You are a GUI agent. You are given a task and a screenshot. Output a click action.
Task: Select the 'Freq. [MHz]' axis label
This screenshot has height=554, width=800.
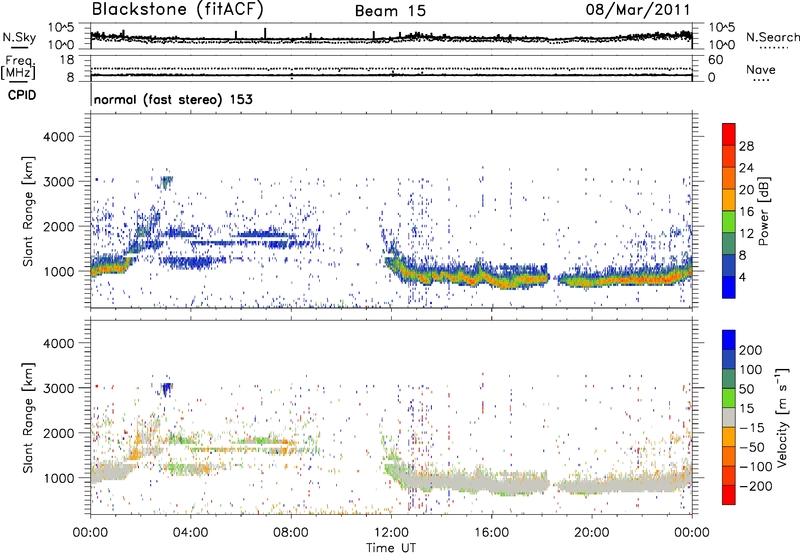[x=18, y=68]
